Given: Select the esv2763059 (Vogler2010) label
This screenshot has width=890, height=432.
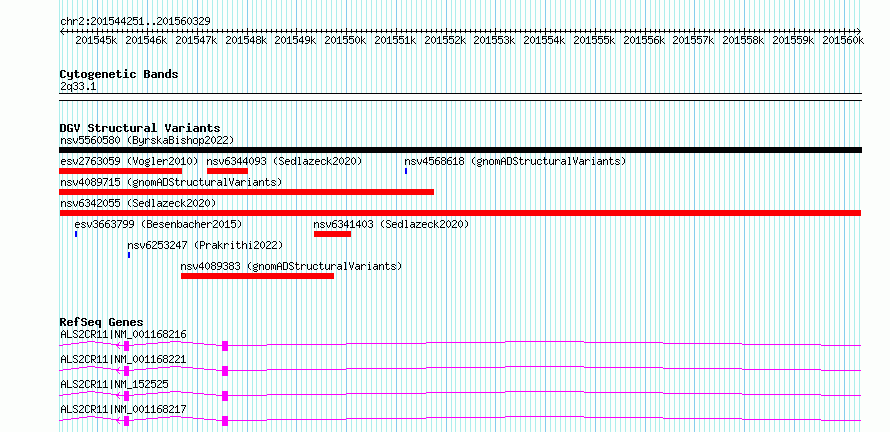Looking at the screenshot, I should (x=129, y=161).
